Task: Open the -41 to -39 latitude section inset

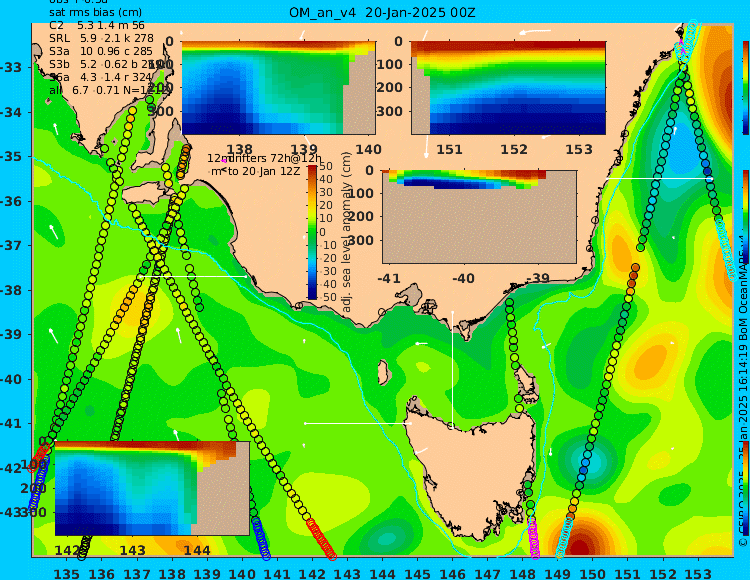Action: (x=479, y=217)
